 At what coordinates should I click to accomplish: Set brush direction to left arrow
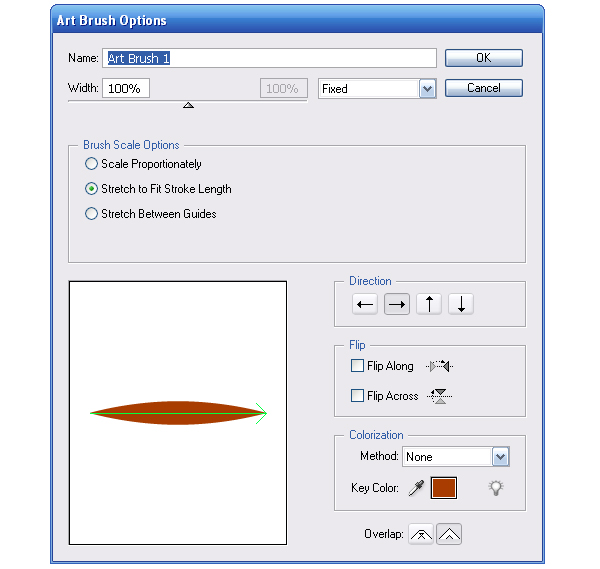tap(365, 304)
